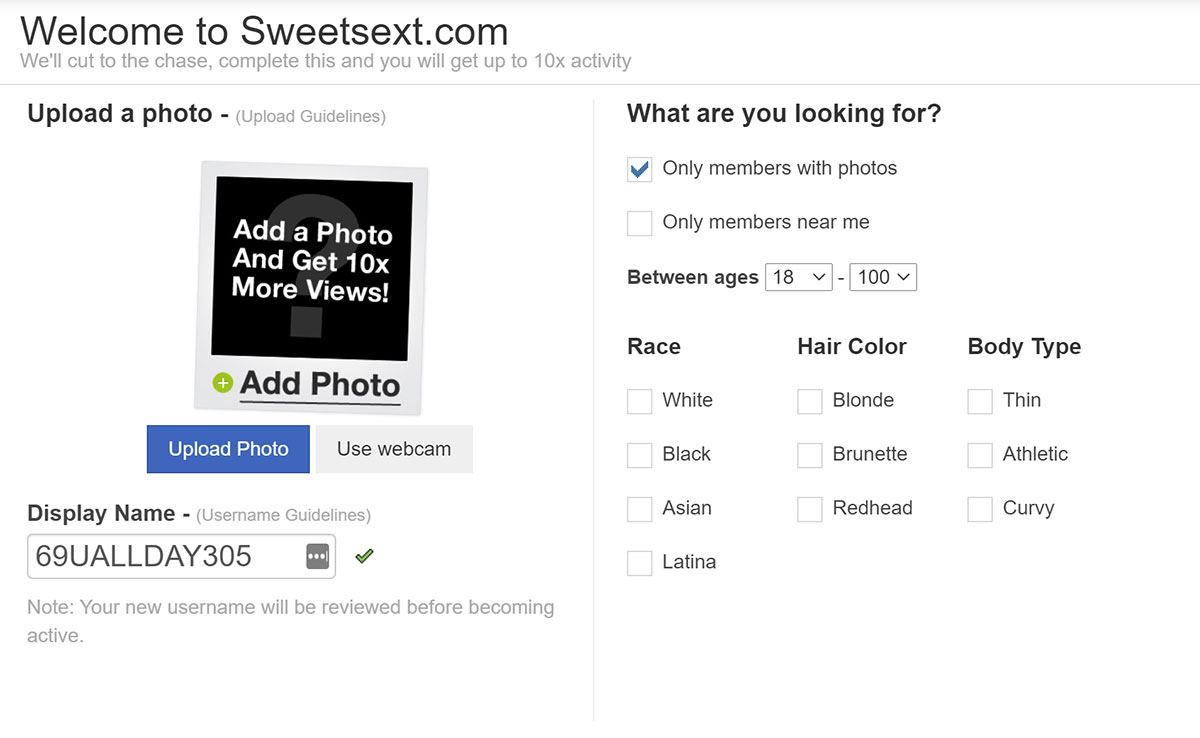Screen dimensions: 1200x738
Task: Enable the Latina checkbox
Action: point(639,563)
